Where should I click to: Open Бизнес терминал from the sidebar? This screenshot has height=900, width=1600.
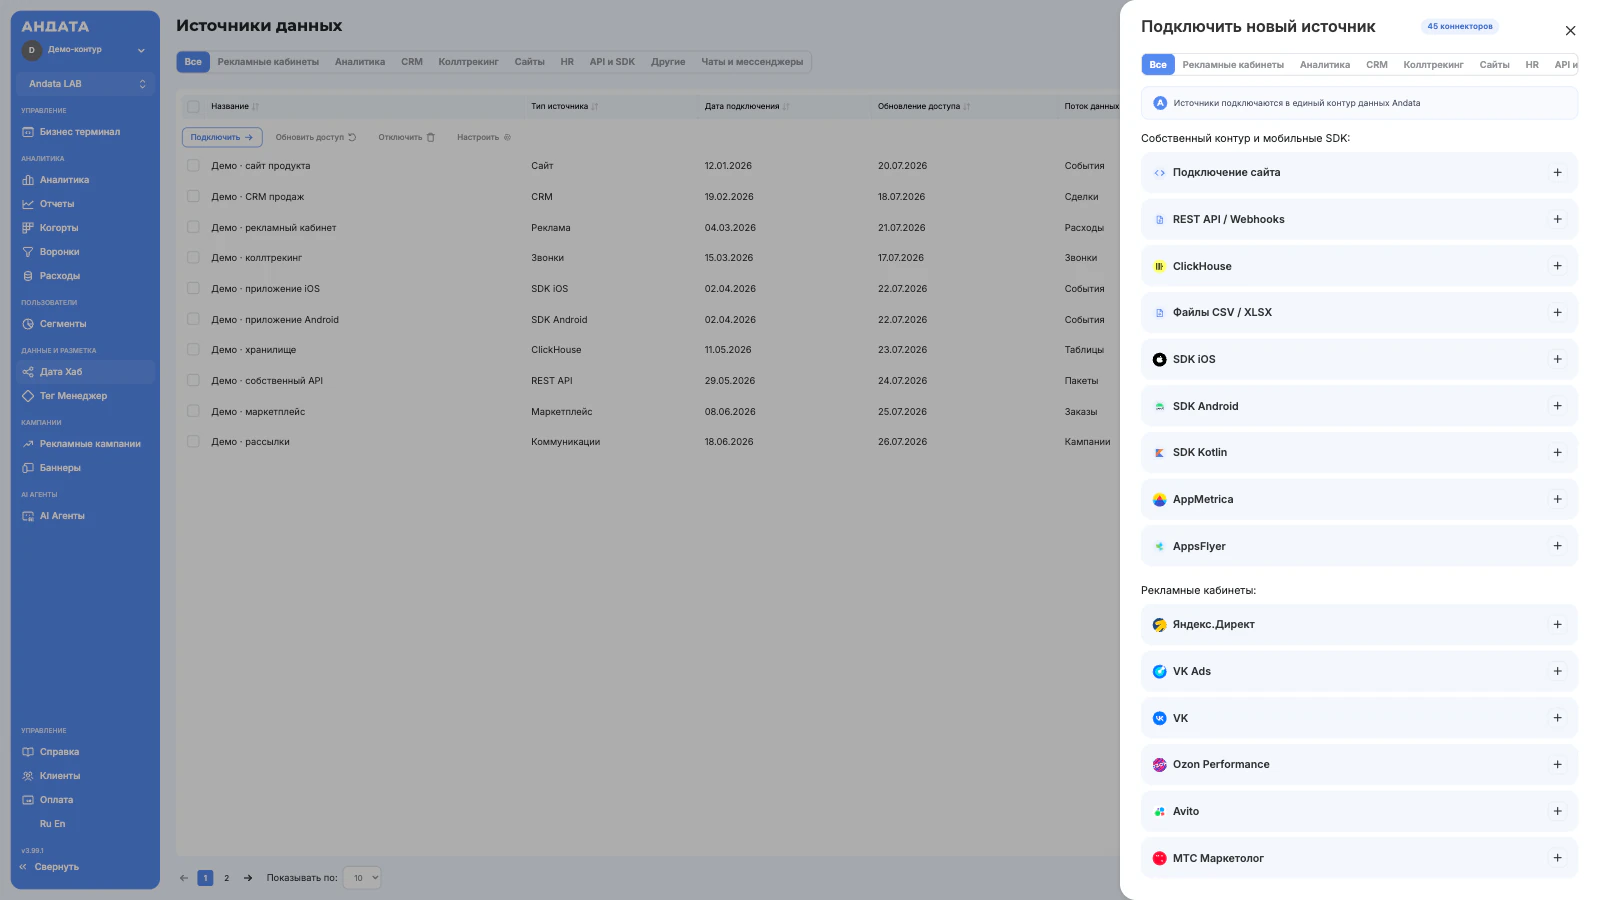pos(85,132)
